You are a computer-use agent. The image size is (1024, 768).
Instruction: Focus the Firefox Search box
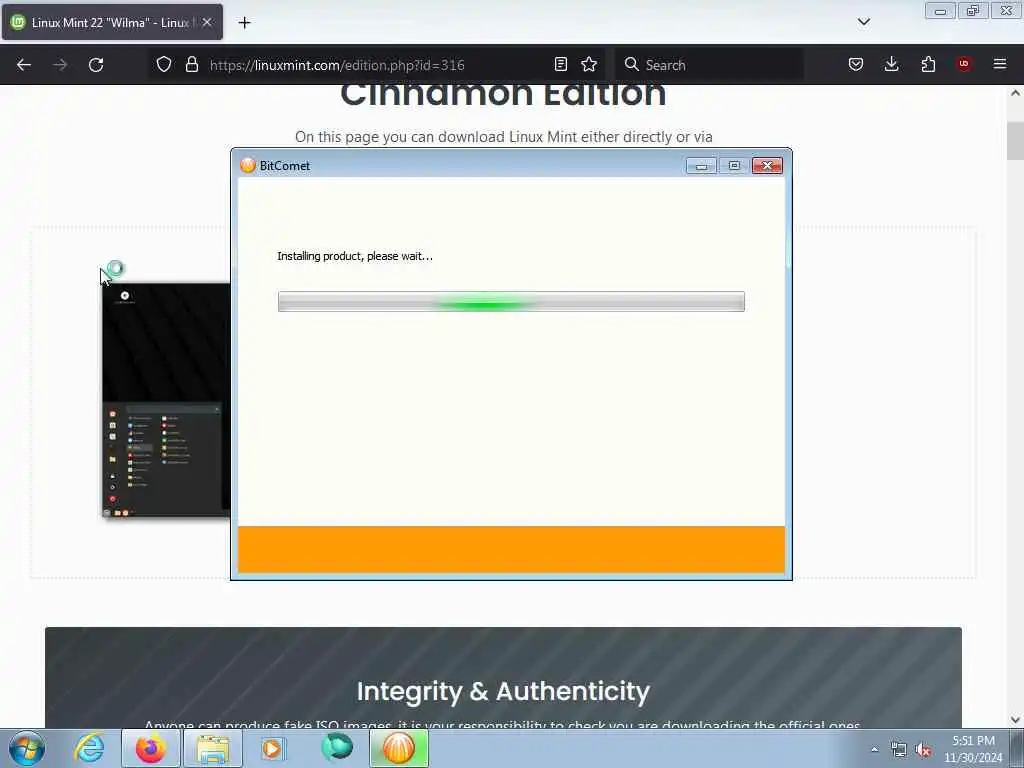pyautogui.click(x=709, y=65)
